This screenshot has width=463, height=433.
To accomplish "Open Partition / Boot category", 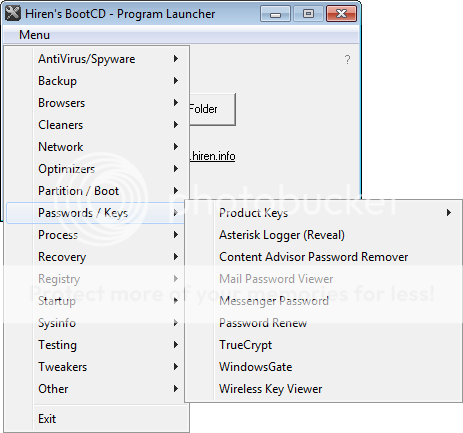I will coord(97,191).
